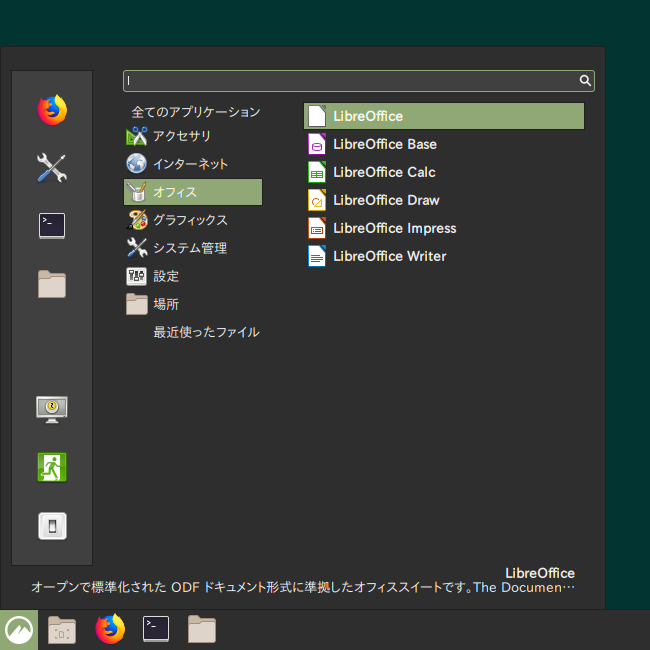Click the LibreOffice Calc spreadsheet icon
The height and width of the screenshot is (650, 650).
[317, 172]
